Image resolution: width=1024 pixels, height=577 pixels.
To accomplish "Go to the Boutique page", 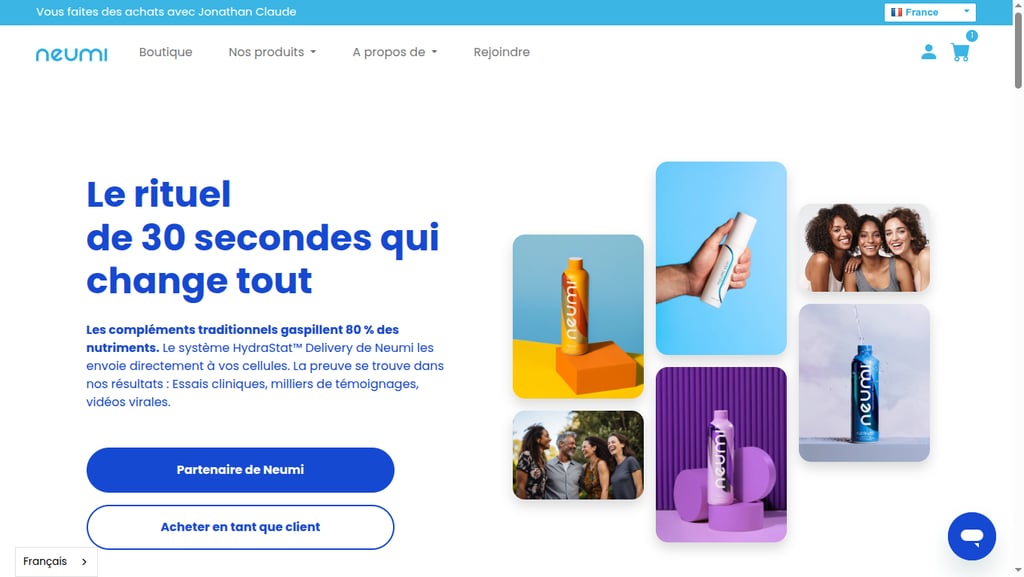I will pyautogui.click(x=165, y=52).
